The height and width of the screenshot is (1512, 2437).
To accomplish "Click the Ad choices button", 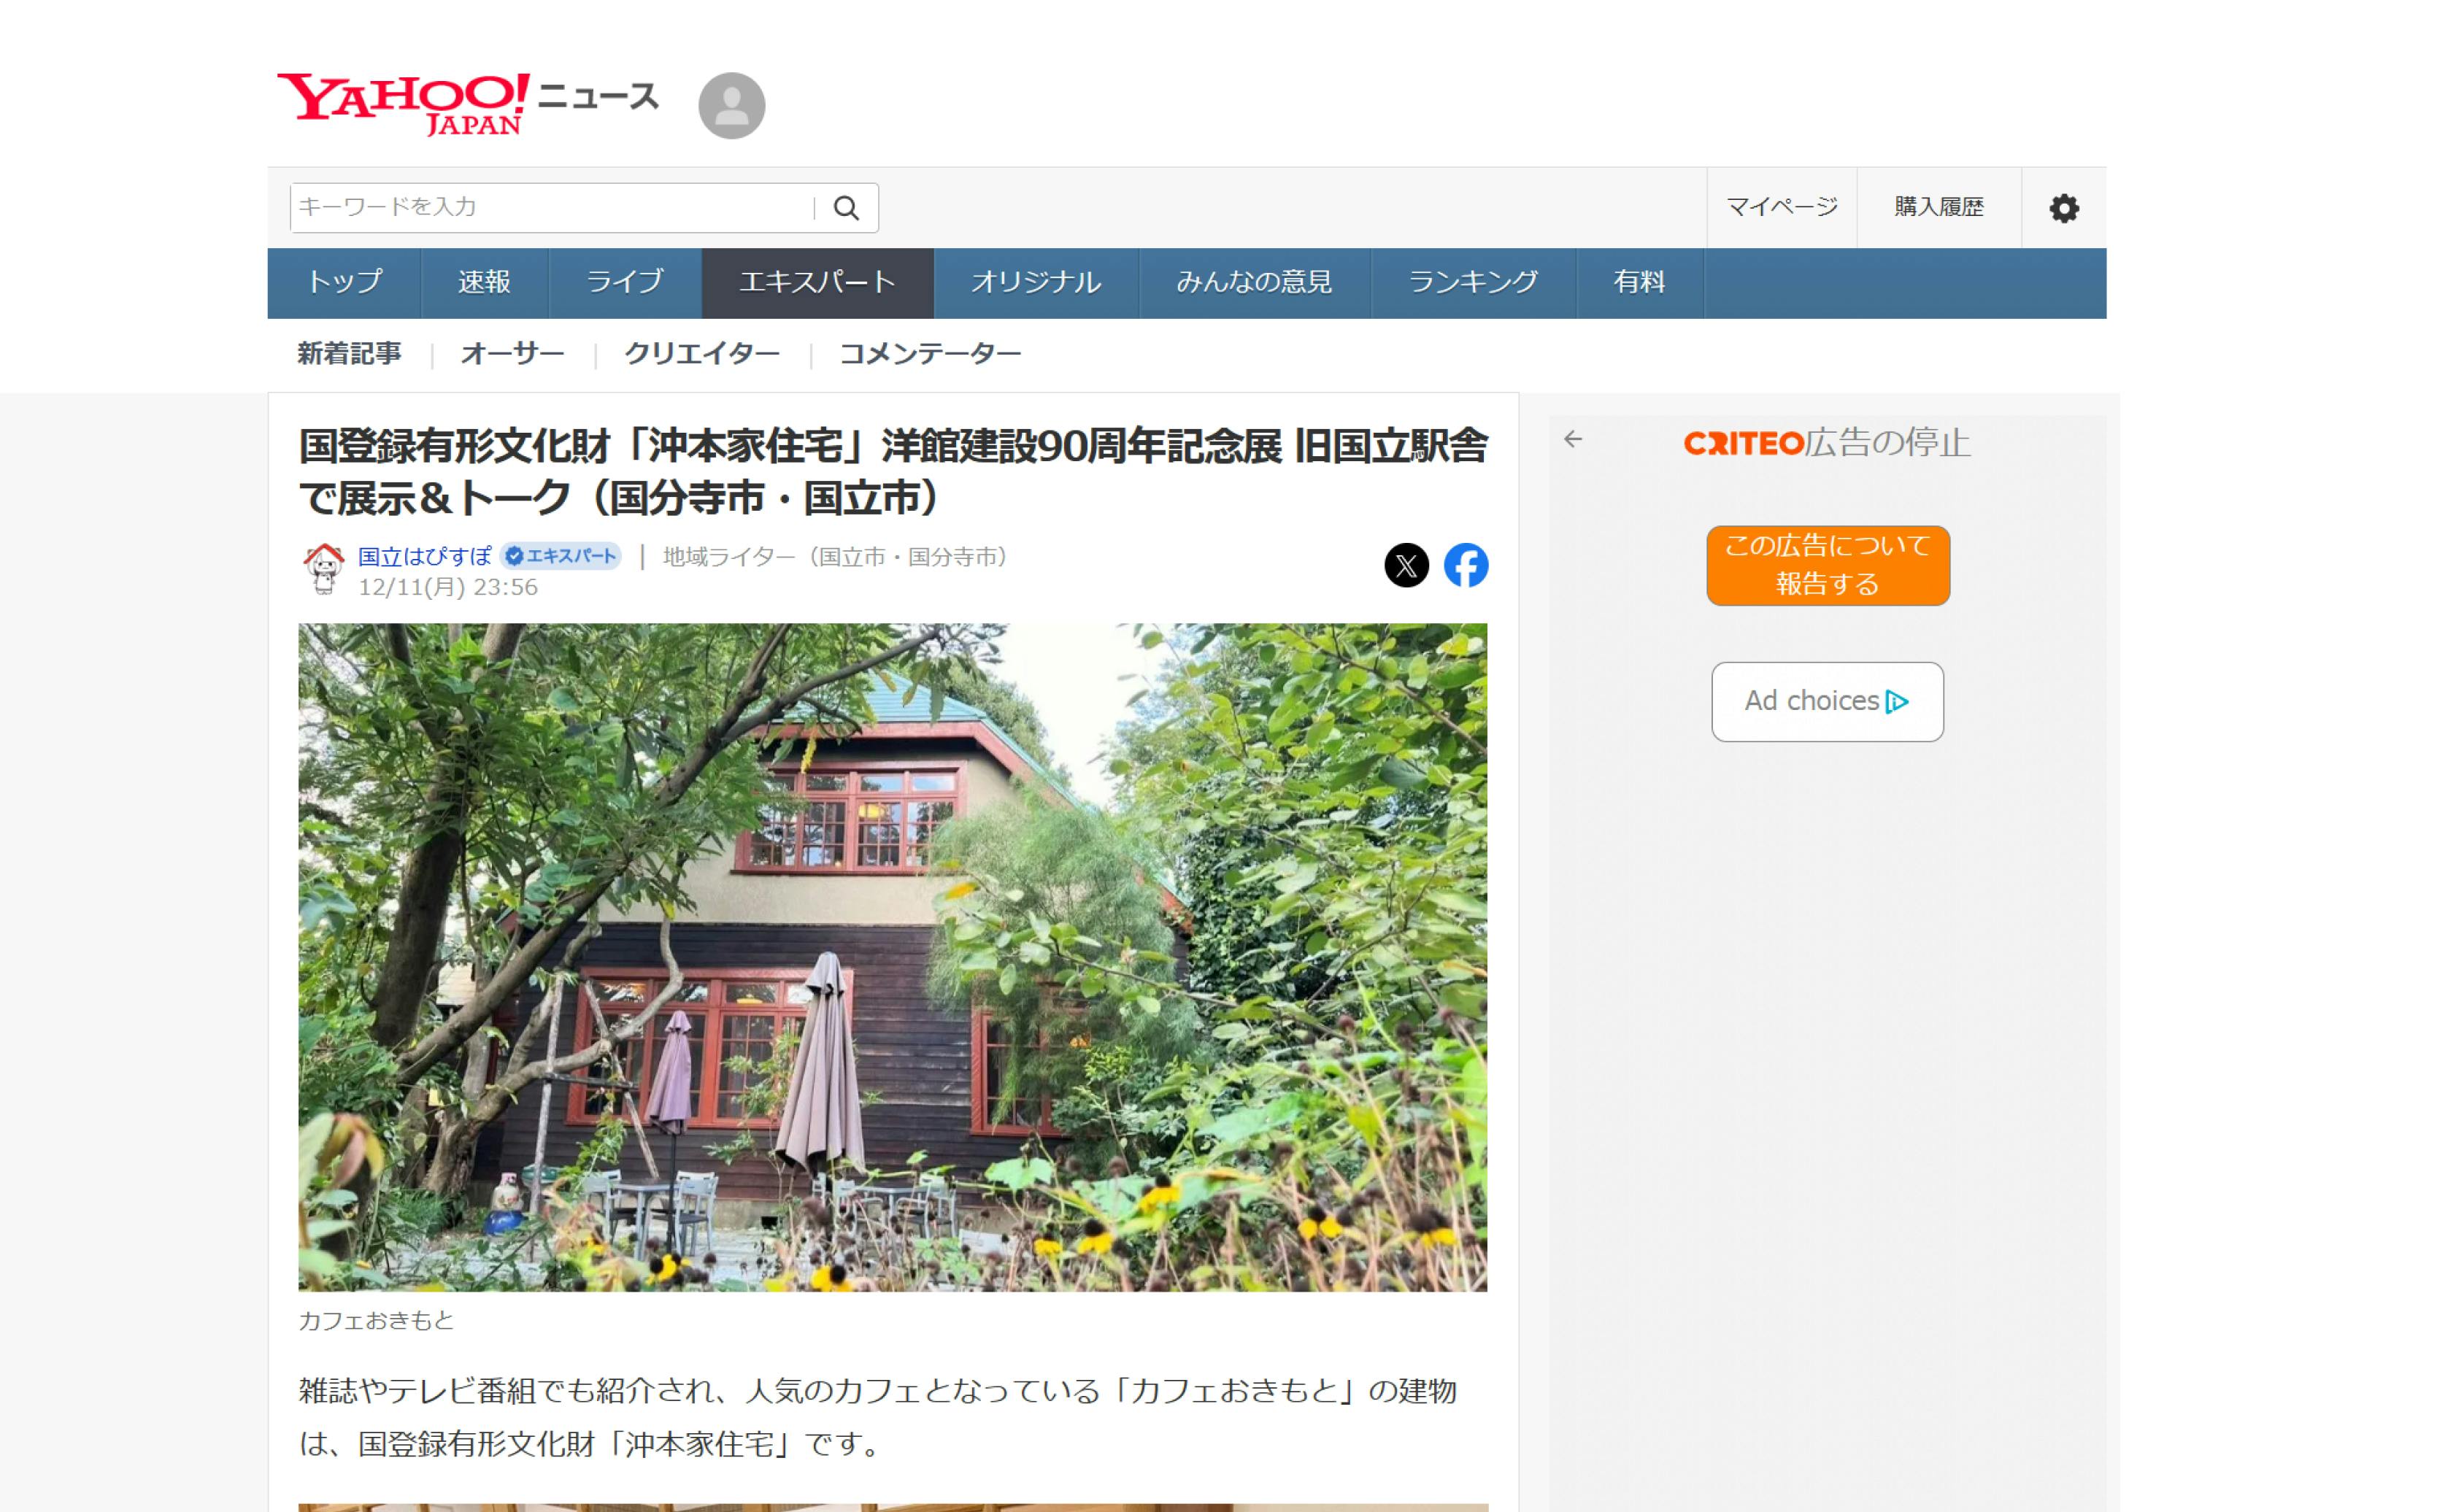I will coord(1827,701).
